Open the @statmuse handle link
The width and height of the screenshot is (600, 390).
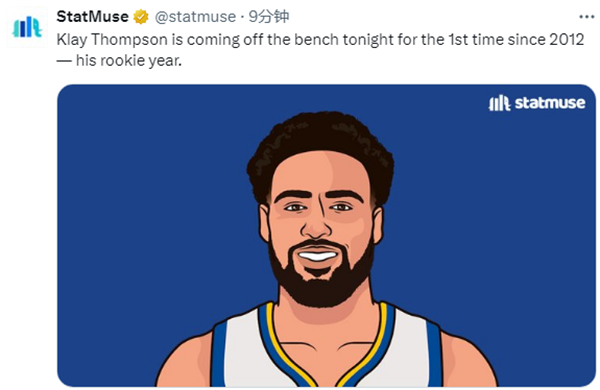pyautogui.click(x=195, y=17)
